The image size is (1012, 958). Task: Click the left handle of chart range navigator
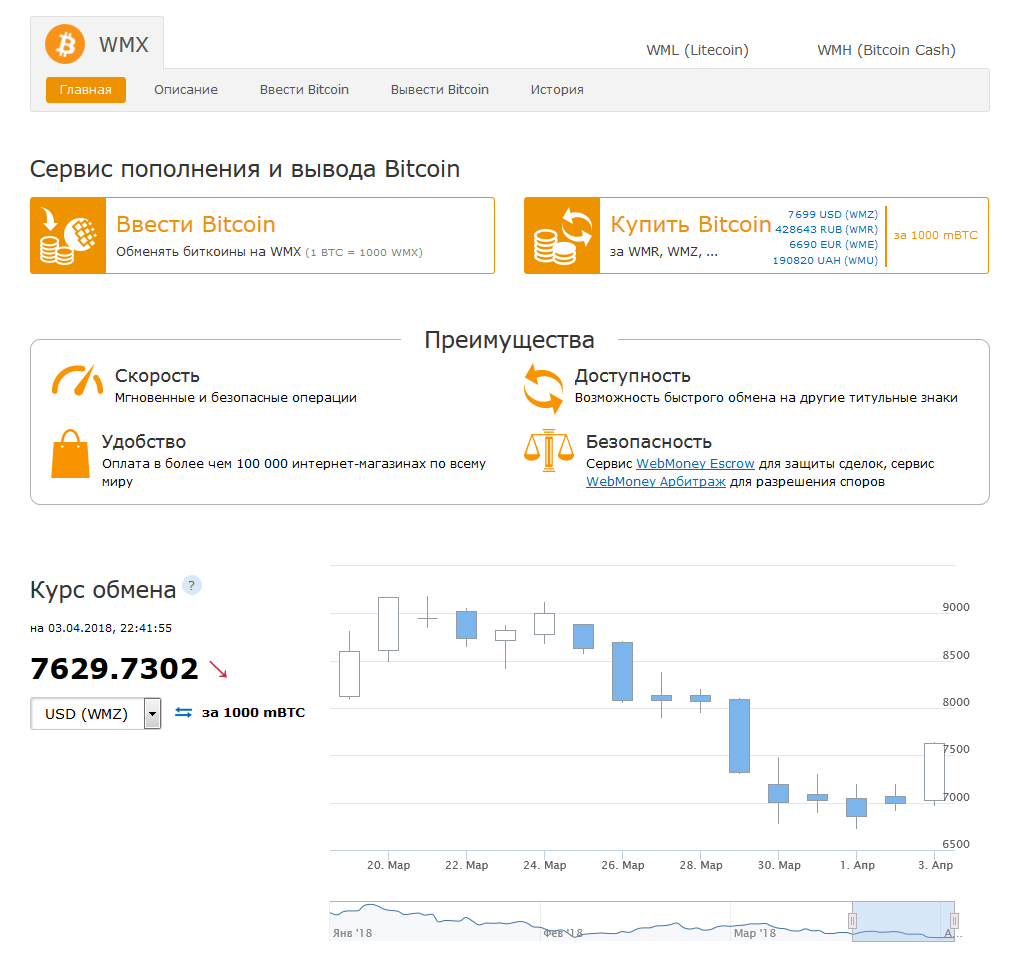(x=852, y=921)
